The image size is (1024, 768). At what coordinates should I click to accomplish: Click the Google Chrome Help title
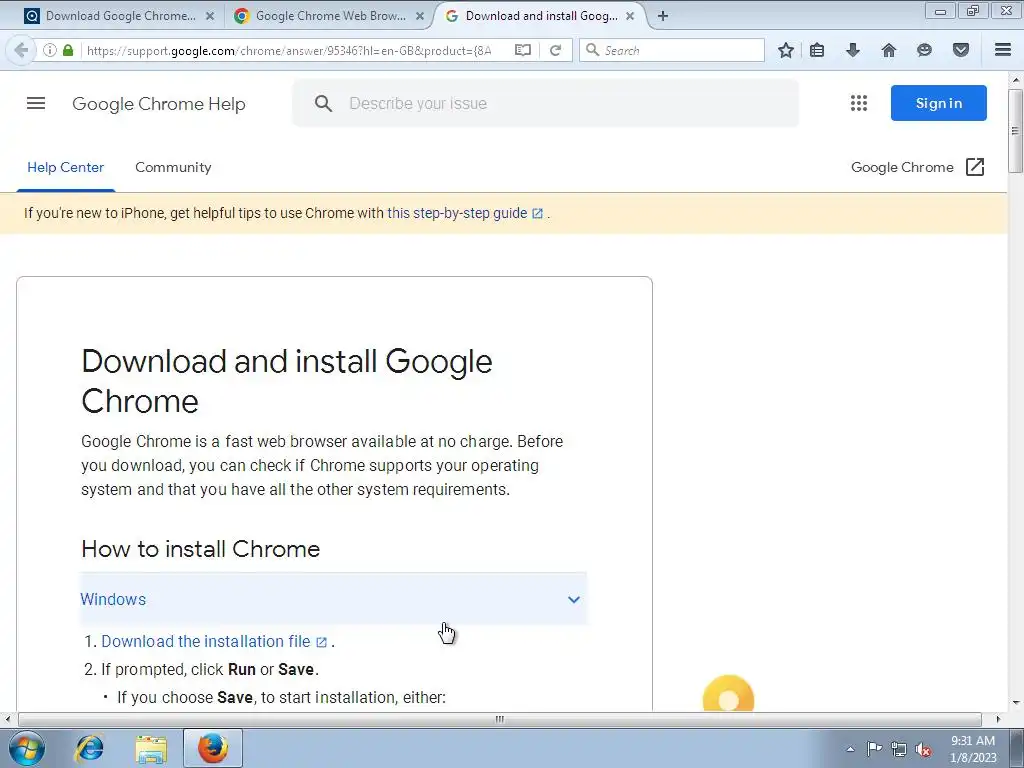point(159,104)
